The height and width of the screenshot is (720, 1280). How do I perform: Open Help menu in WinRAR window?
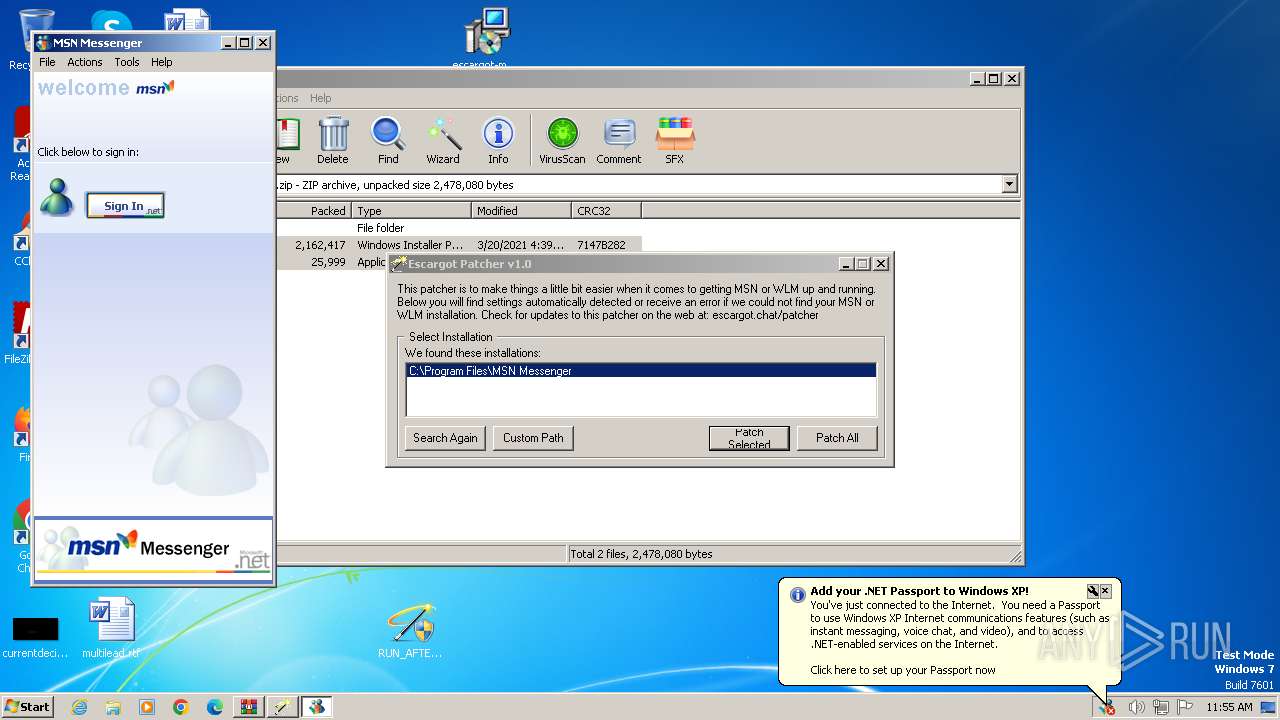coord(320,98)
